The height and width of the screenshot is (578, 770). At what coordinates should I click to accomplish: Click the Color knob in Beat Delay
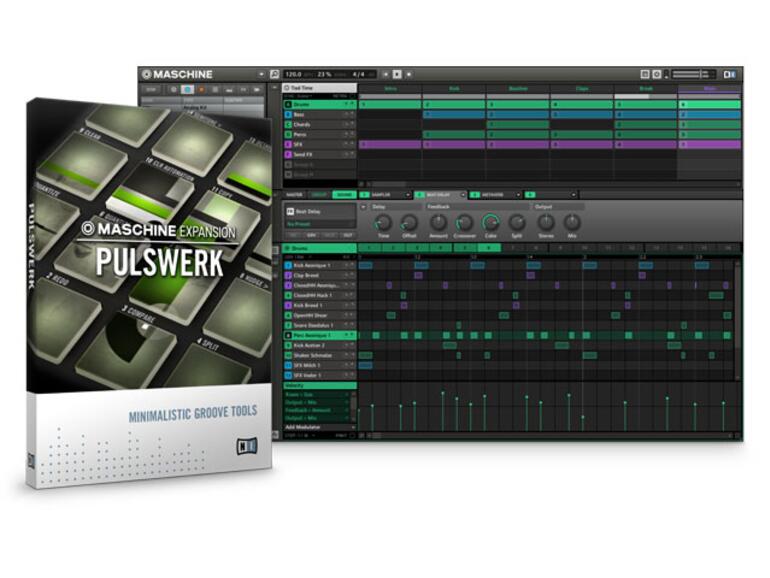[x=490, y=223]
